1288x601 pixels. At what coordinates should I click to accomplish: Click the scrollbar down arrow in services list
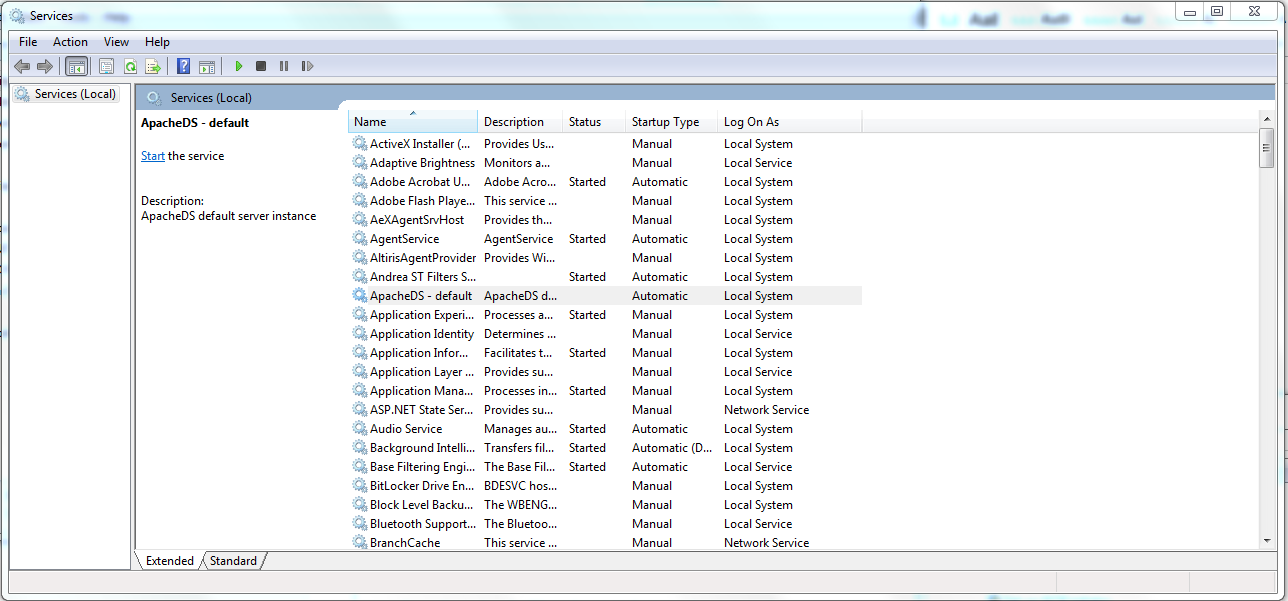pyautogui.click(x=1266, y=540)
